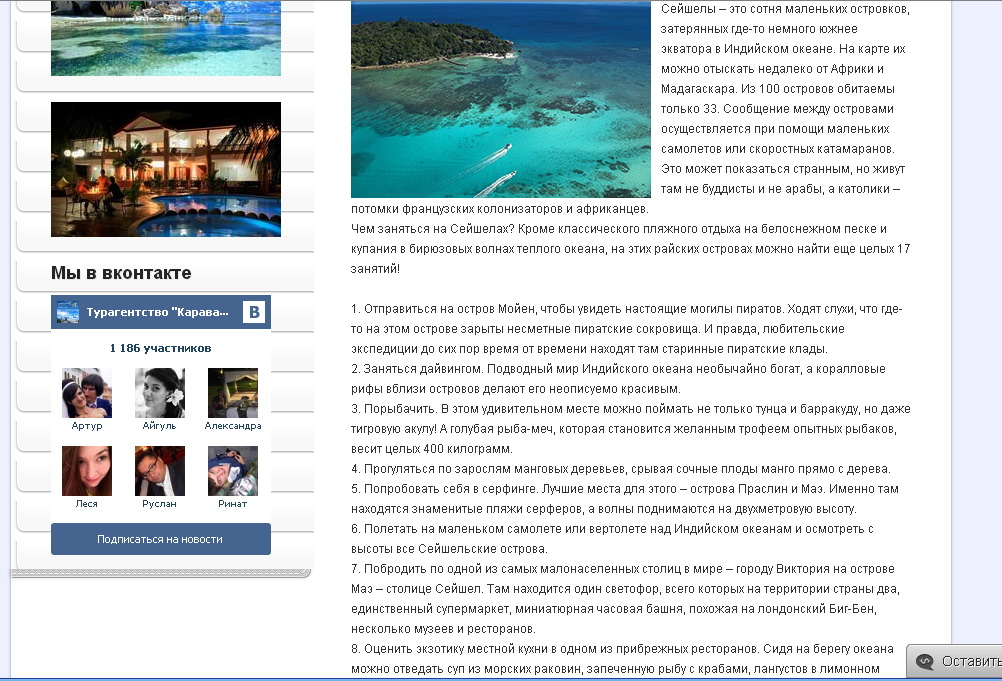The image size is (1002, 681).
Task: Click text "6. Полетать на маленьком самолете"
Action: pyautogui.click(x=454, y=529)
